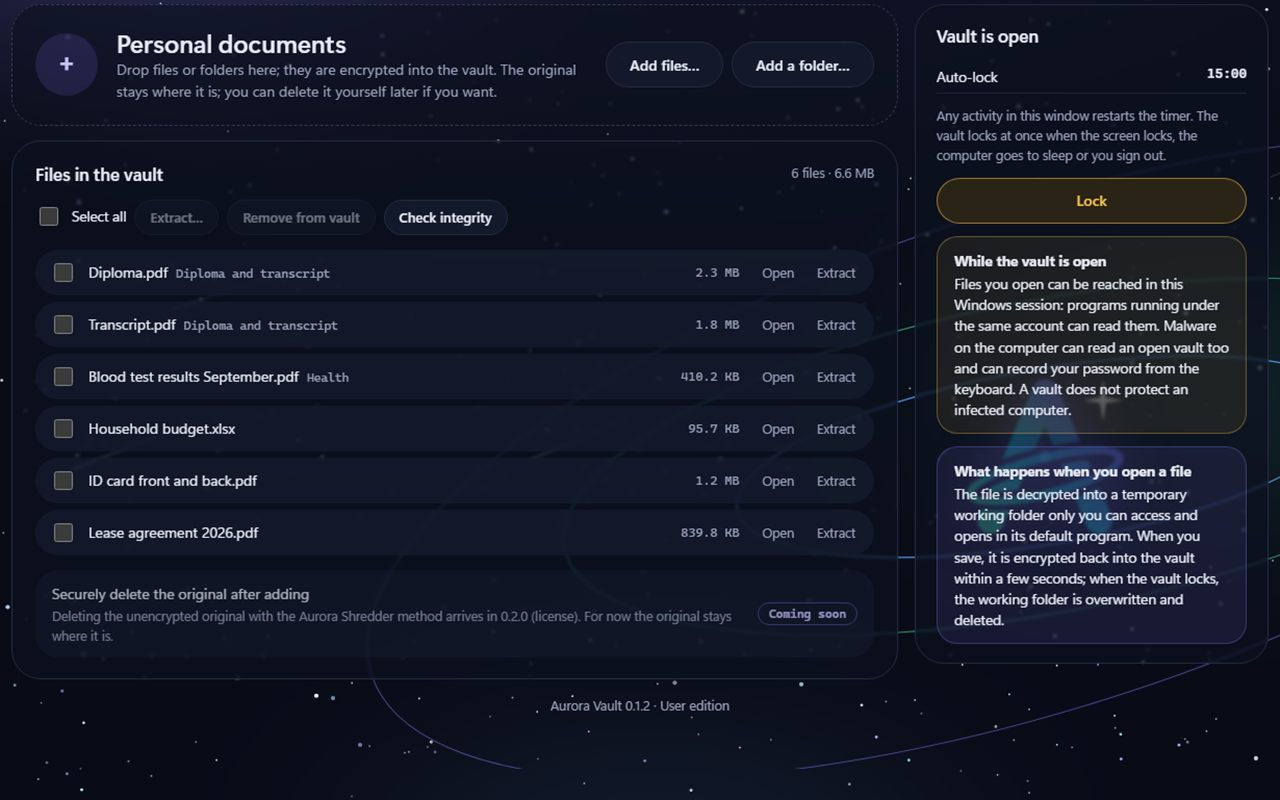Click What happens when you open a file heading
The image size is (1280, 800).
pos(1073,471)
